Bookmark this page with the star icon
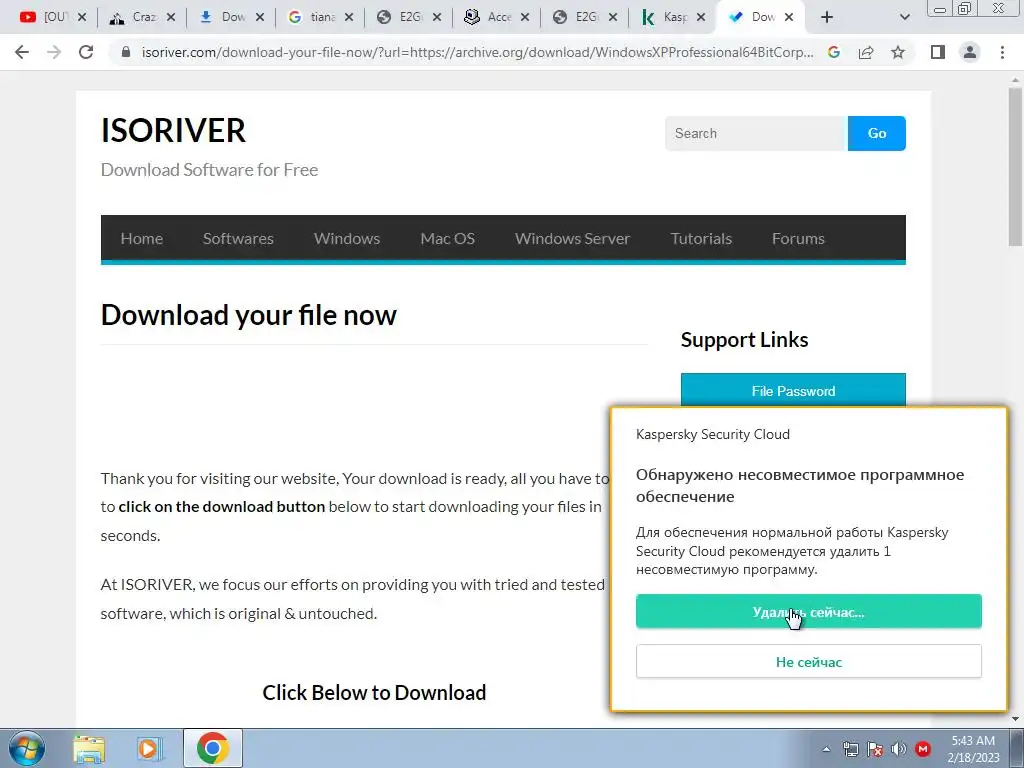The height and width of the screenshot is (768, 1024). (898, 52)
